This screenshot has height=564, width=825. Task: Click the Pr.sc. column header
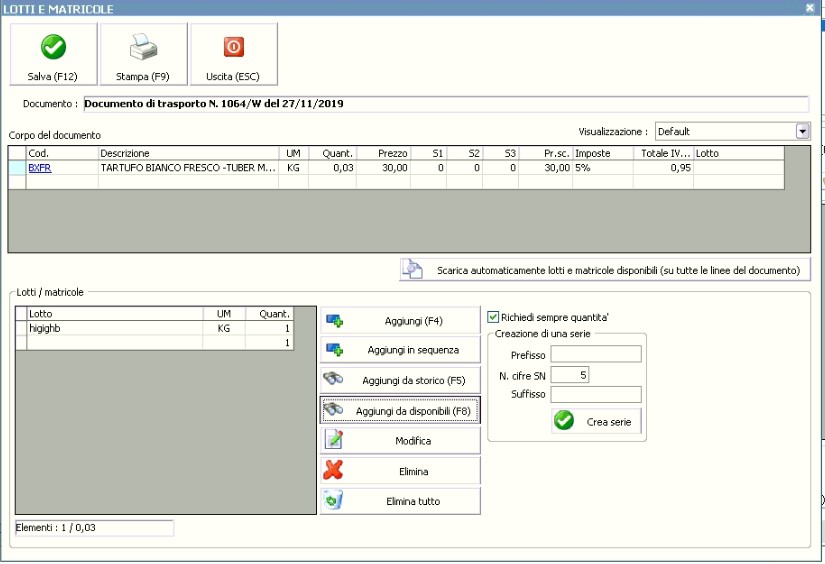(545, 153)
